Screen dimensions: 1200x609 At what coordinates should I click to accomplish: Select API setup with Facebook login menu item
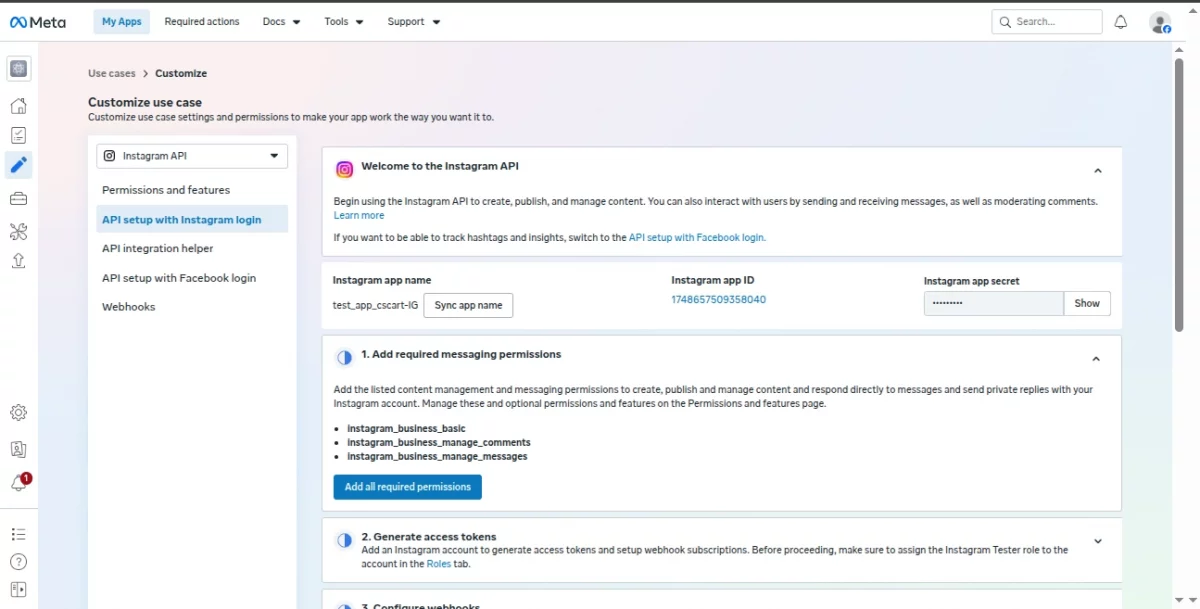tap(179, 278)
